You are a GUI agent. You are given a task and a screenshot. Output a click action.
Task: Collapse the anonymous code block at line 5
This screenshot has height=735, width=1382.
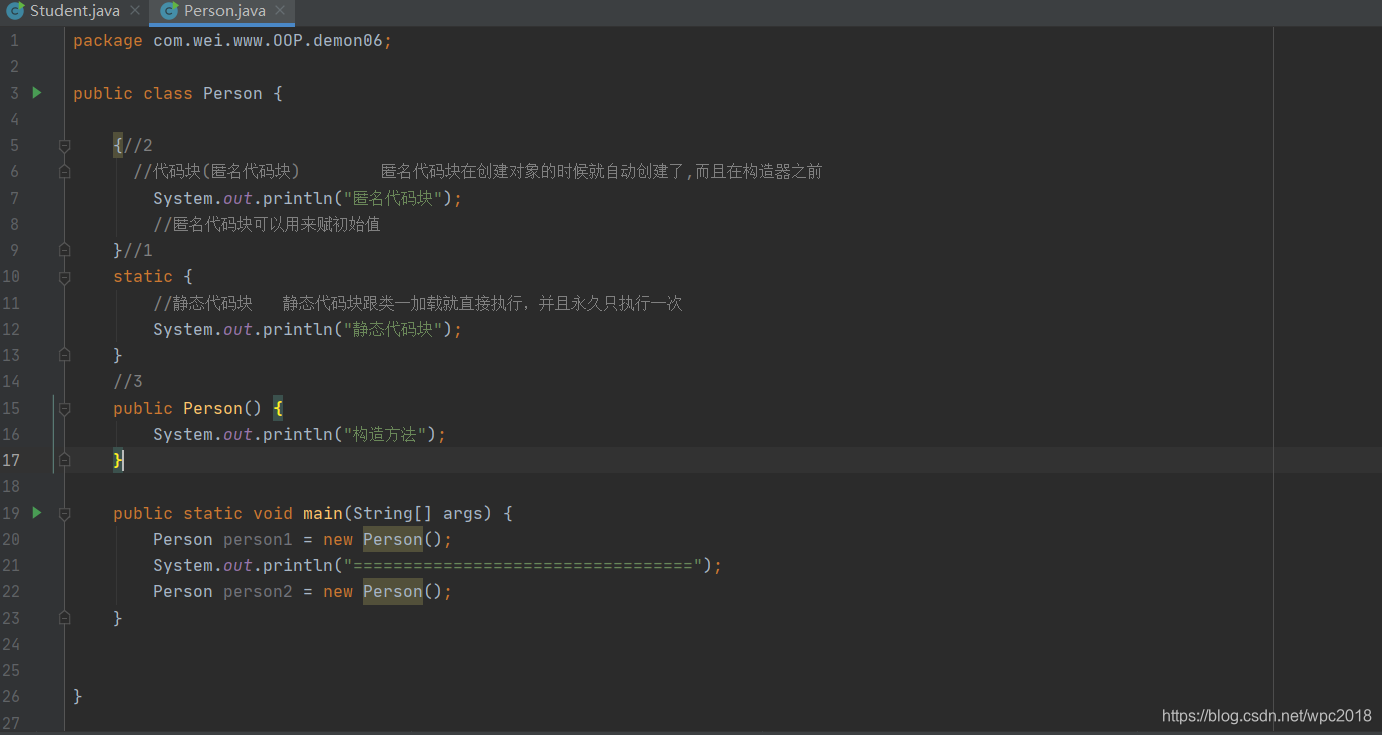tap(65, 146)
